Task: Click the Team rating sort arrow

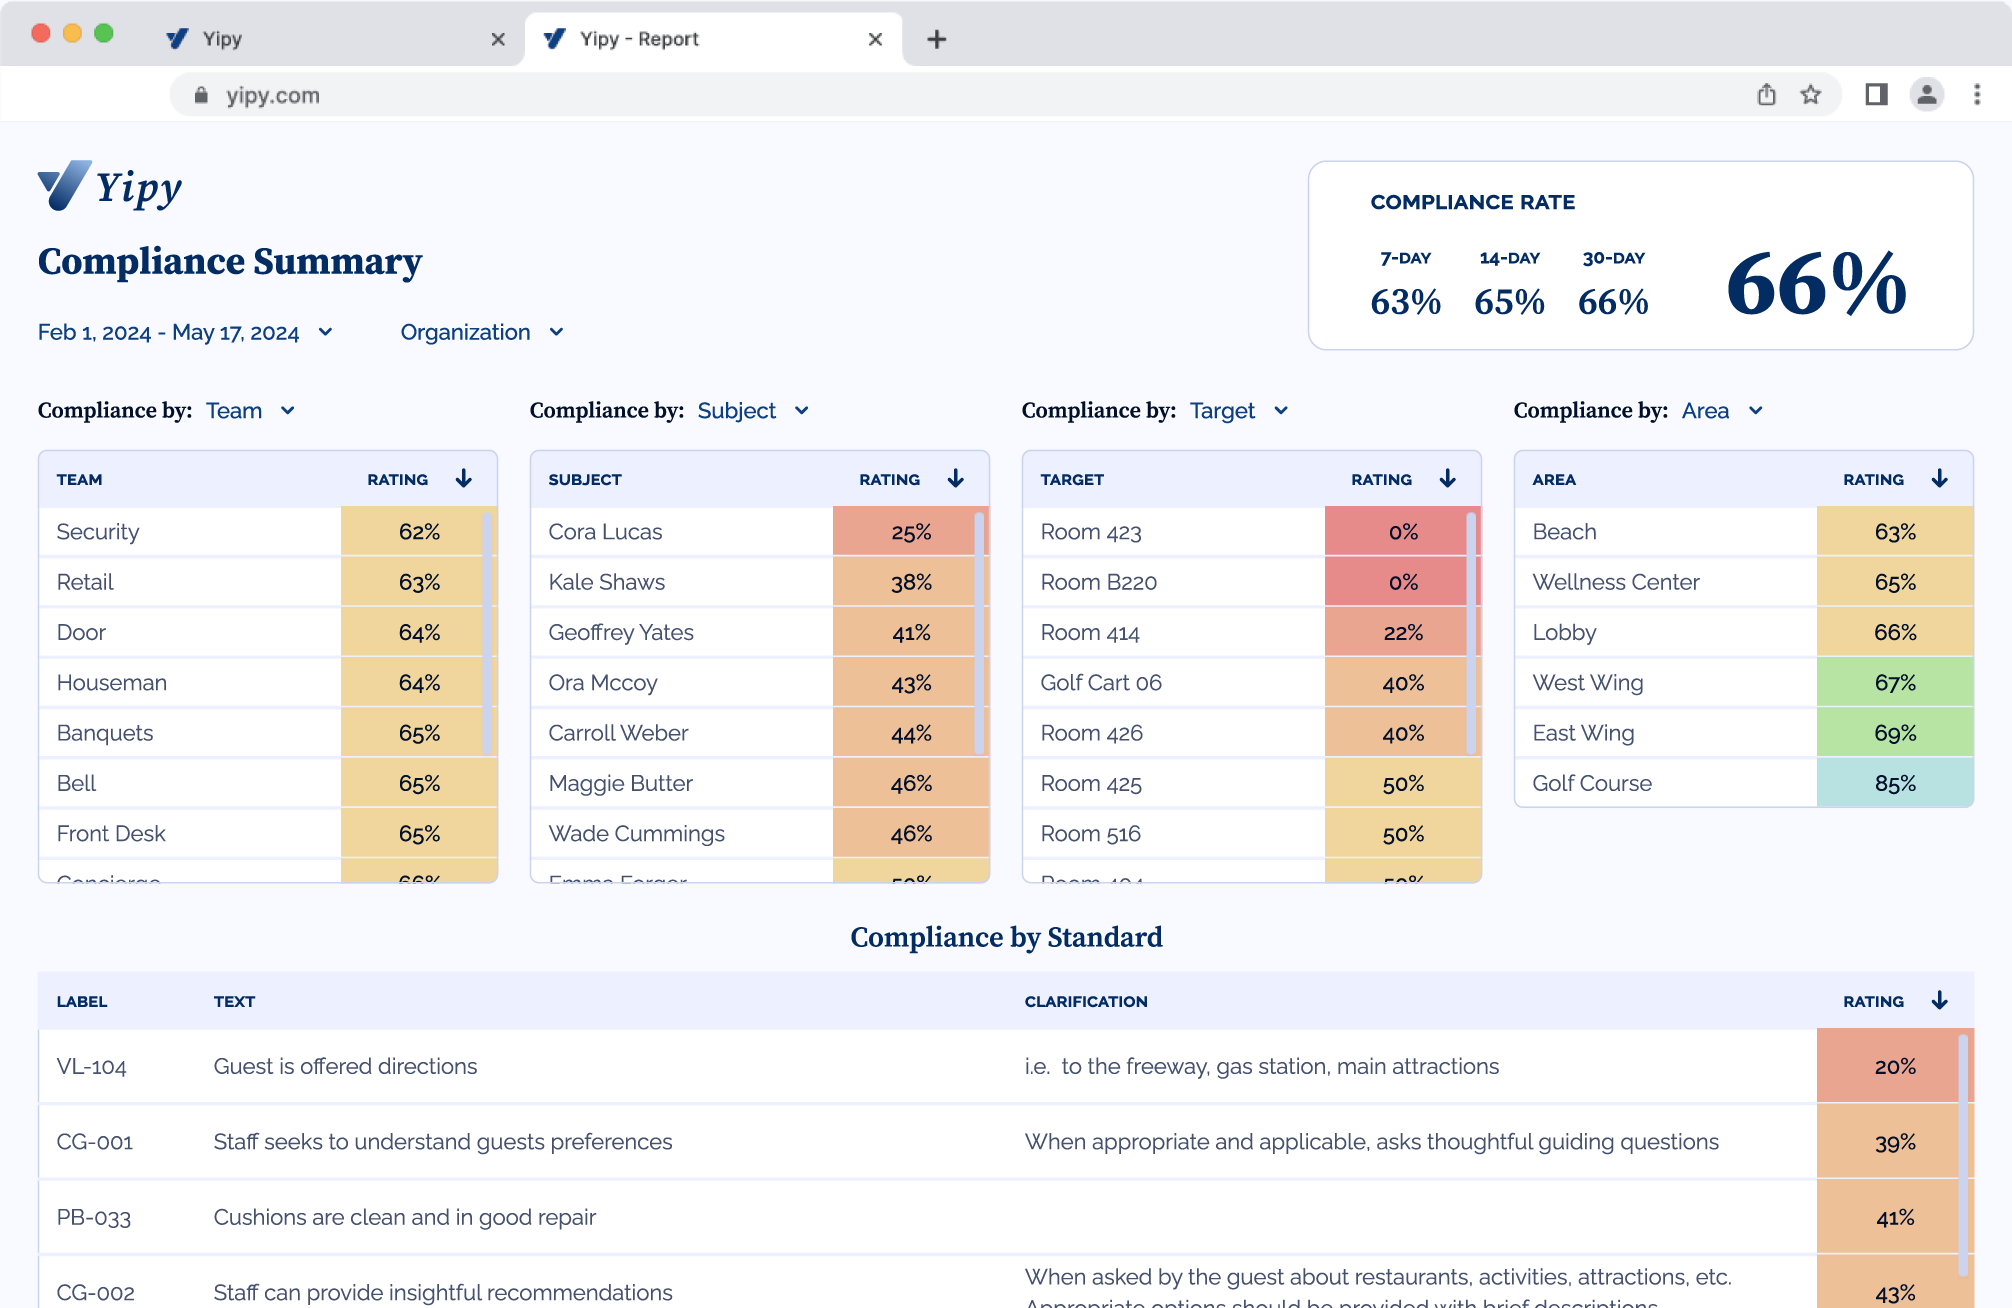Action: tap(464, 479)
